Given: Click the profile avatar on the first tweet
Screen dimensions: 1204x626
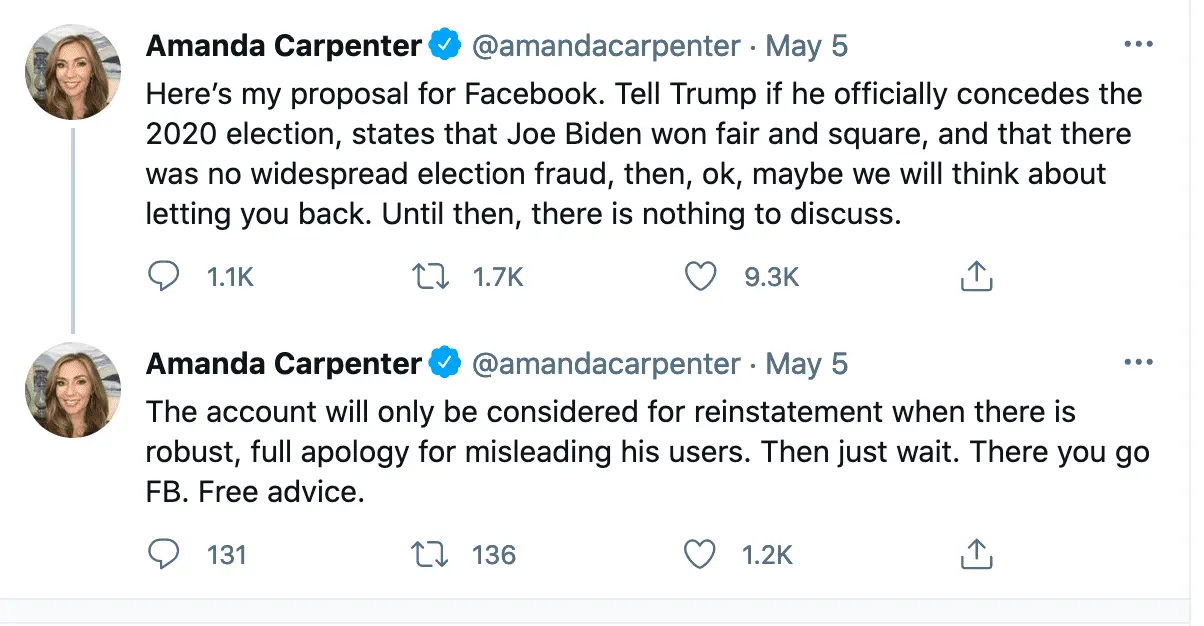Looking at the screenshot, I should tap(72, 70).
